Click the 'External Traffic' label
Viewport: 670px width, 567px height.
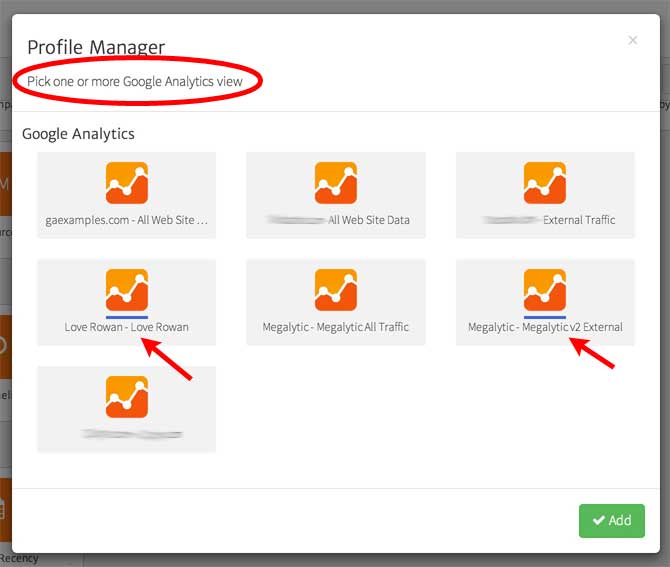coord(579,220)
